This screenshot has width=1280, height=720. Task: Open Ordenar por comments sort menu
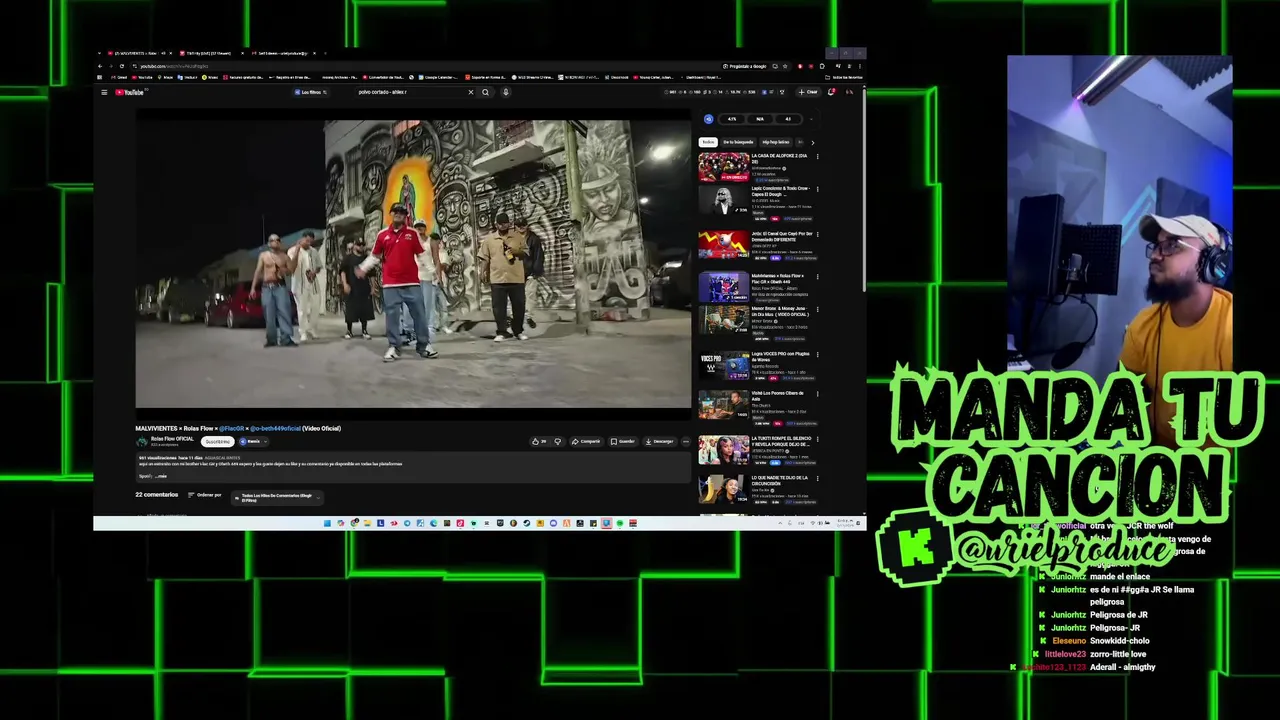pos(204,495)
